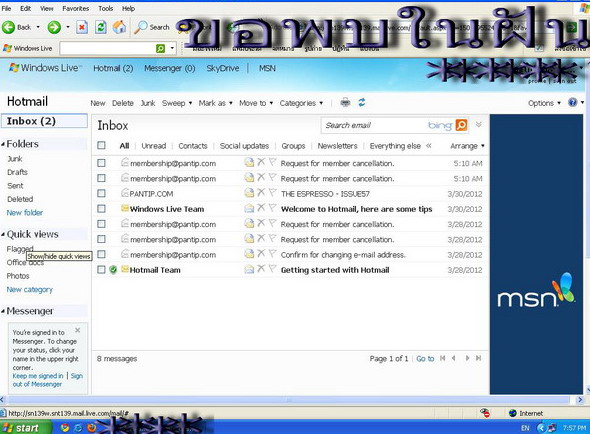Open the SkyDrive link
This screenshot has height=434, width=590.
[223, 68]
